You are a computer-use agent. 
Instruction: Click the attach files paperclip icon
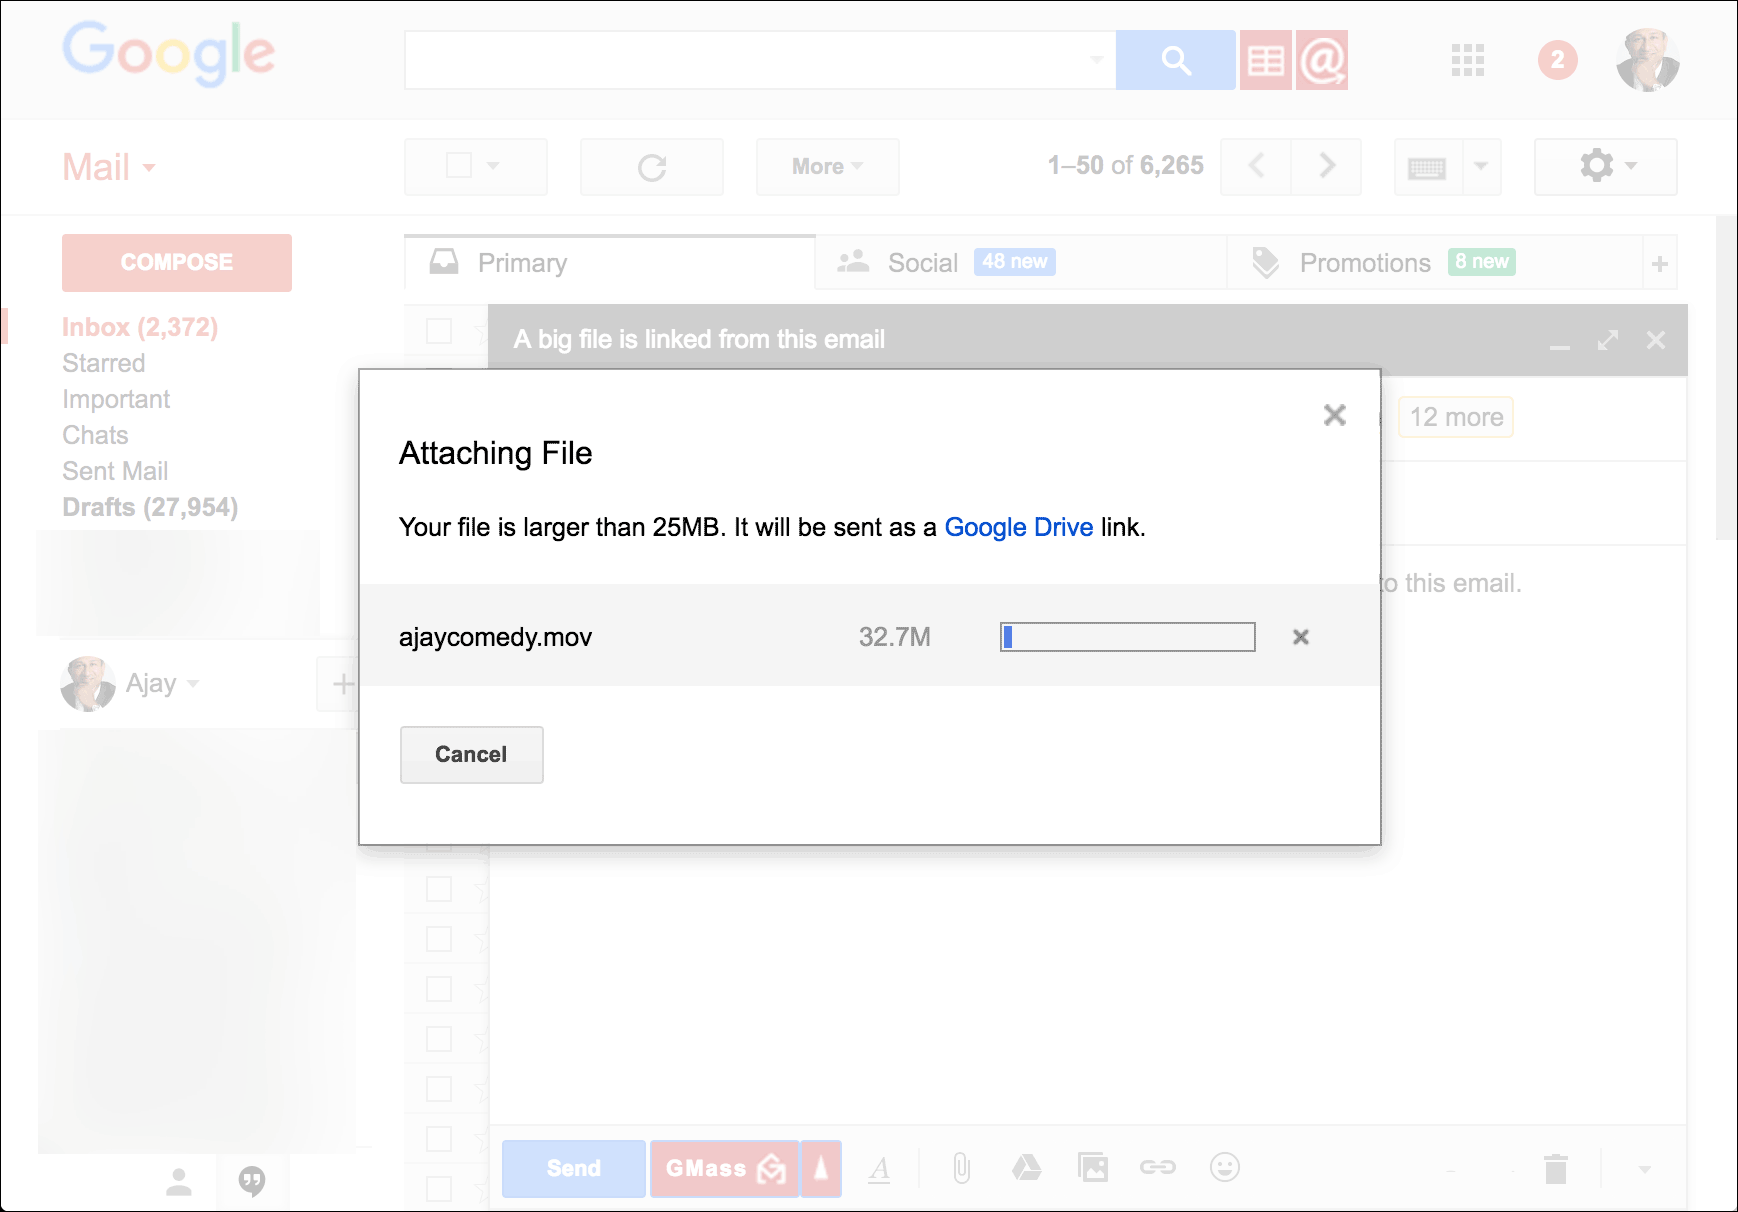pos(962,1168)
